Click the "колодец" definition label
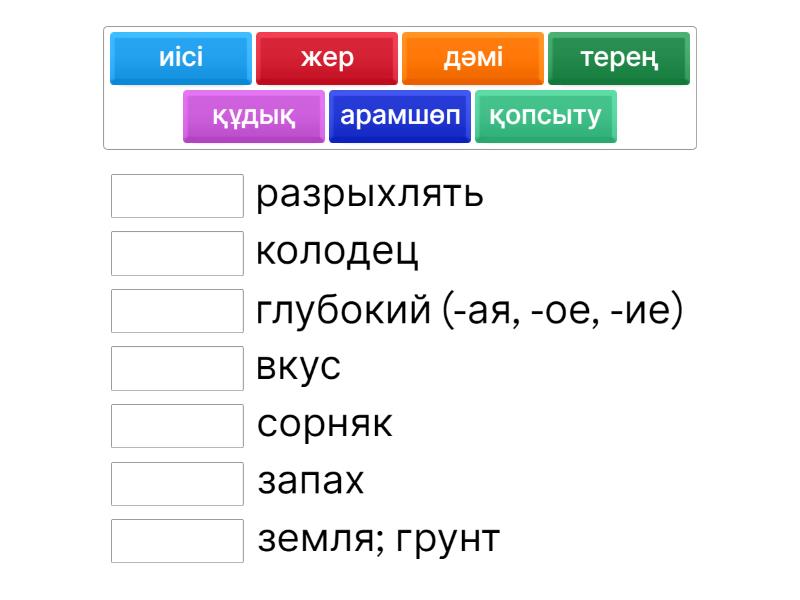This screenshot has width=800, height=600. pos(337,252)
